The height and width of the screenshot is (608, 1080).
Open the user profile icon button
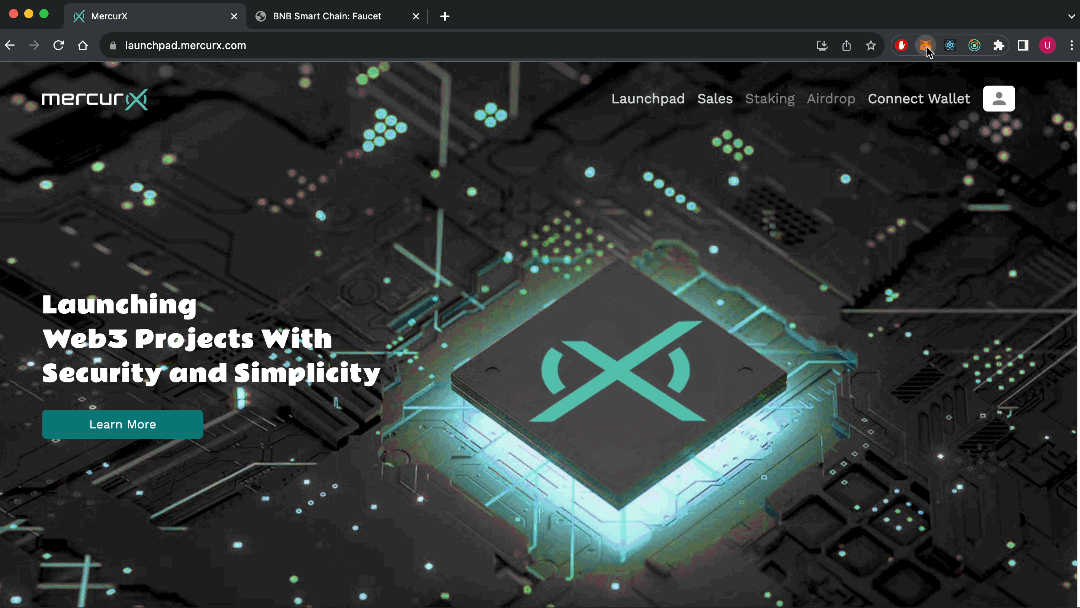click(x=999, y=98)
